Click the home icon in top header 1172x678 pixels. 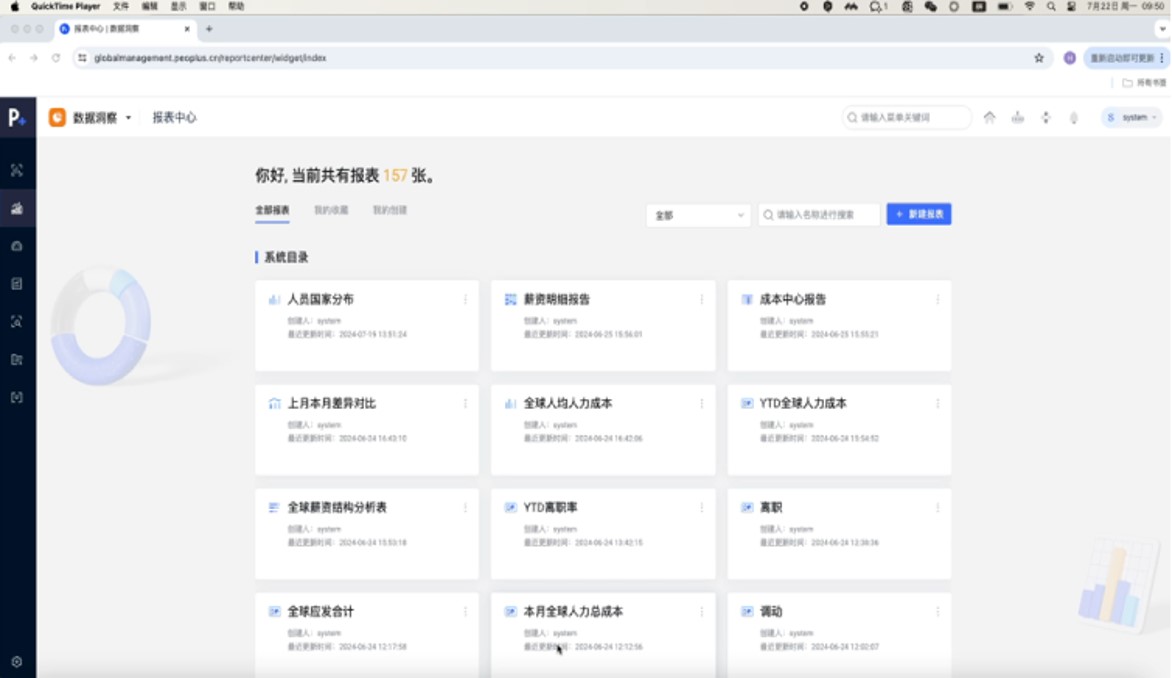tap(989, 117)
